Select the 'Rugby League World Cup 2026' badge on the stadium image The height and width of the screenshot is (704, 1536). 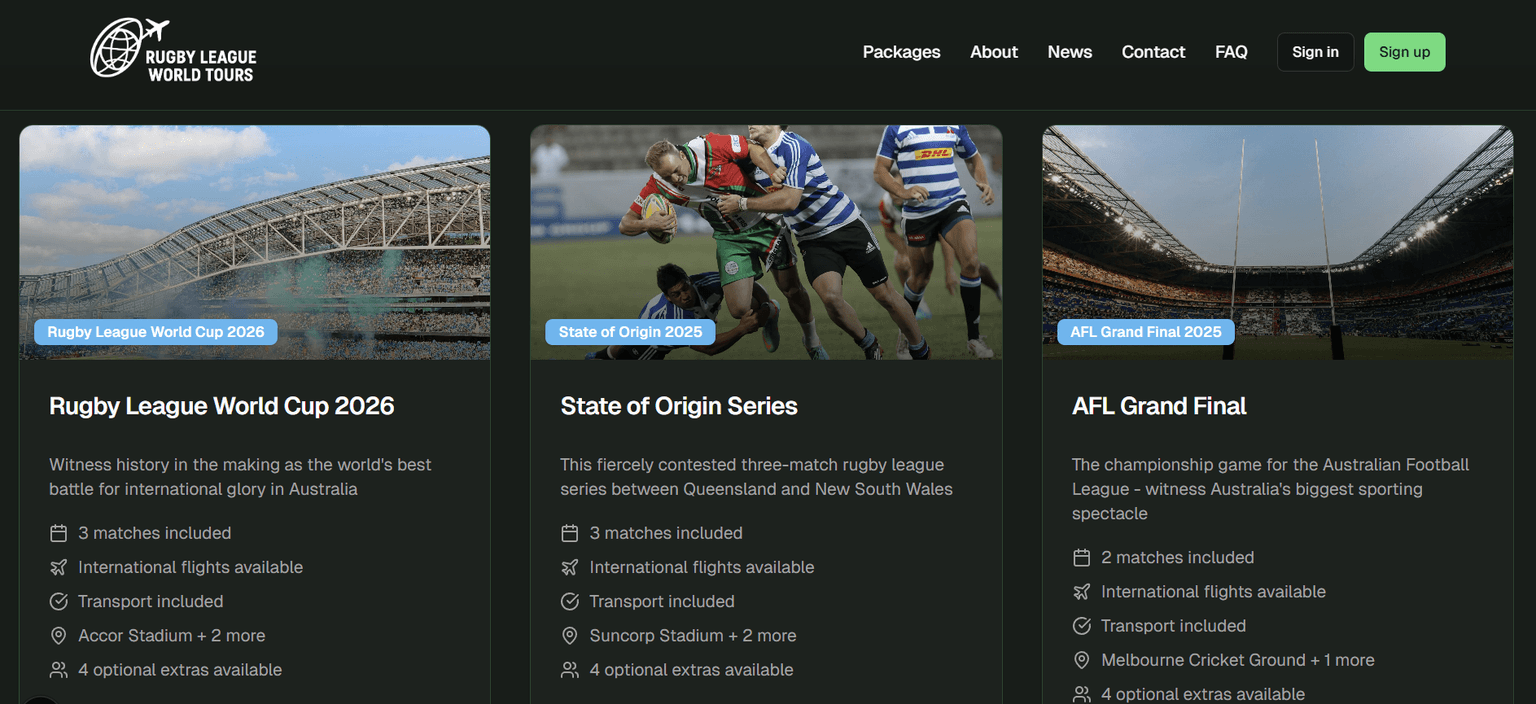155,331
